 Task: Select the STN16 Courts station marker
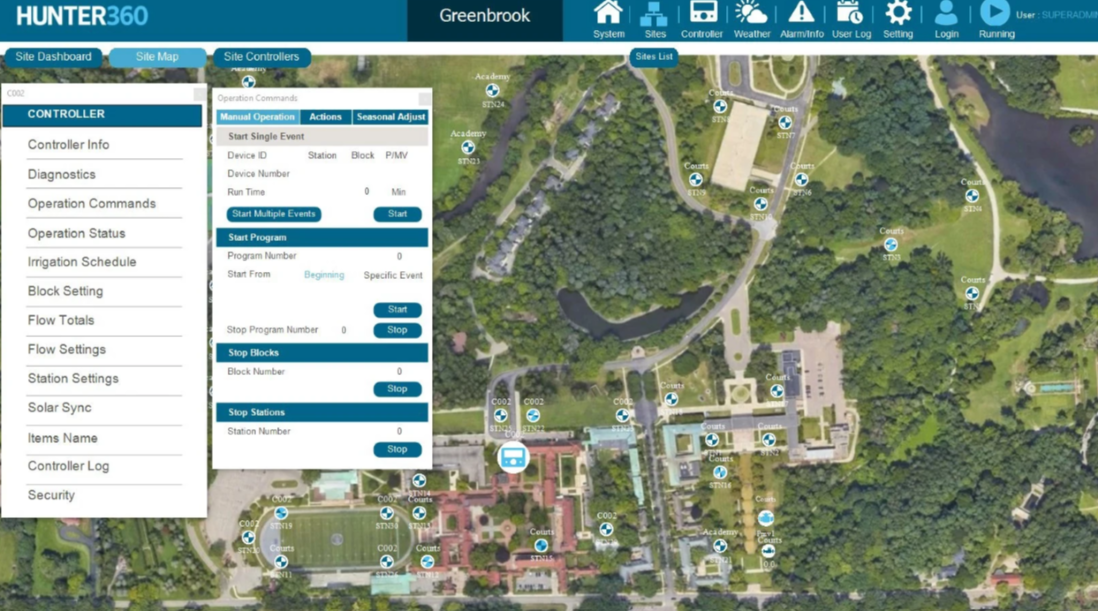(x=720, y=472)
